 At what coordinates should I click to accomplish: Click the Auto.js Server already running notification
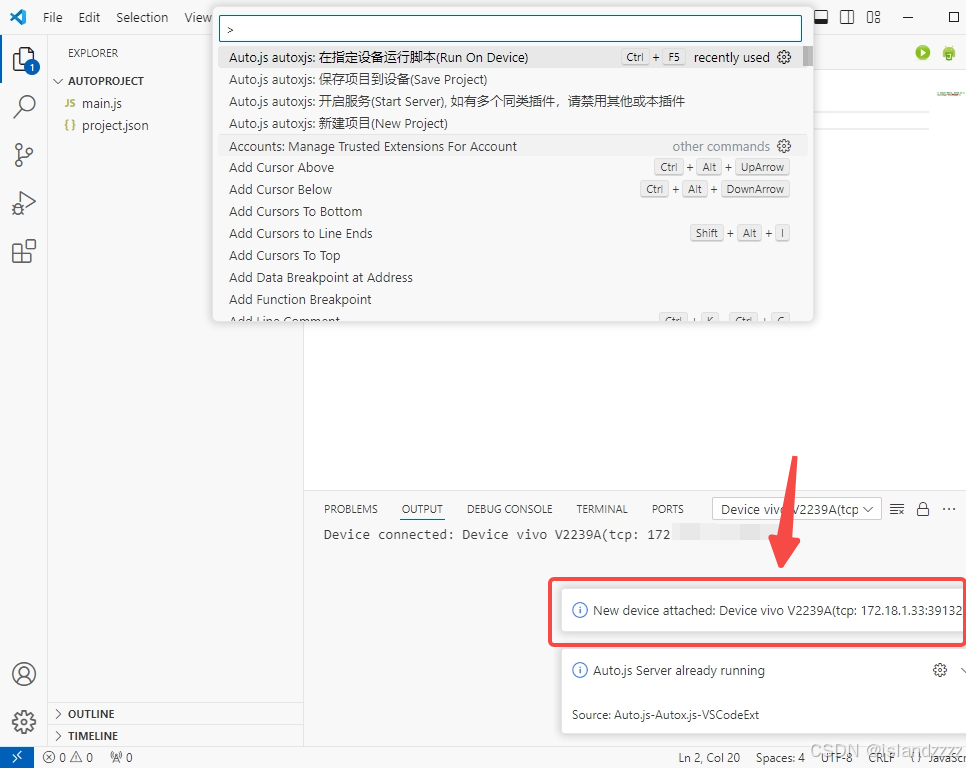pyautogui.click(x=763, y=691)
